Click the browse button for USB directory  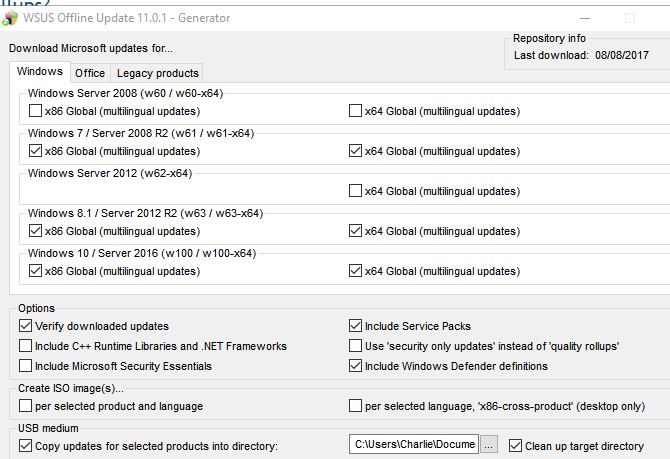pos(488,445)
